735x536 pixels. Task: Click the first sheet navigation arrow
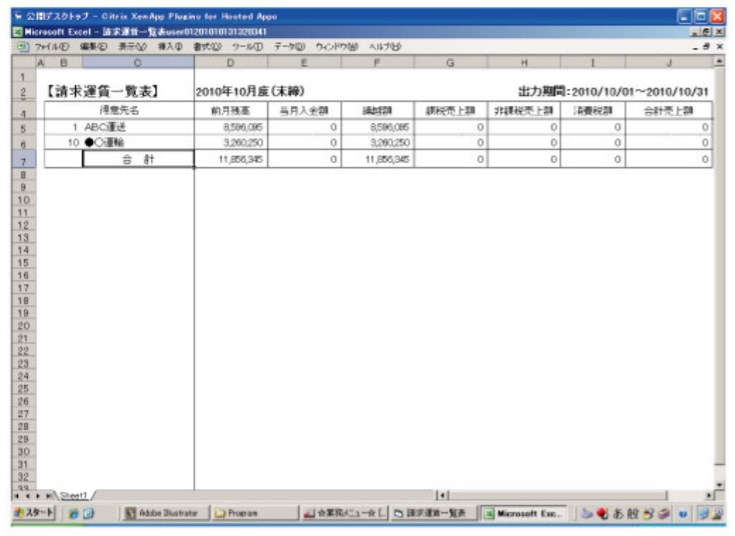(x=16, y=495)
